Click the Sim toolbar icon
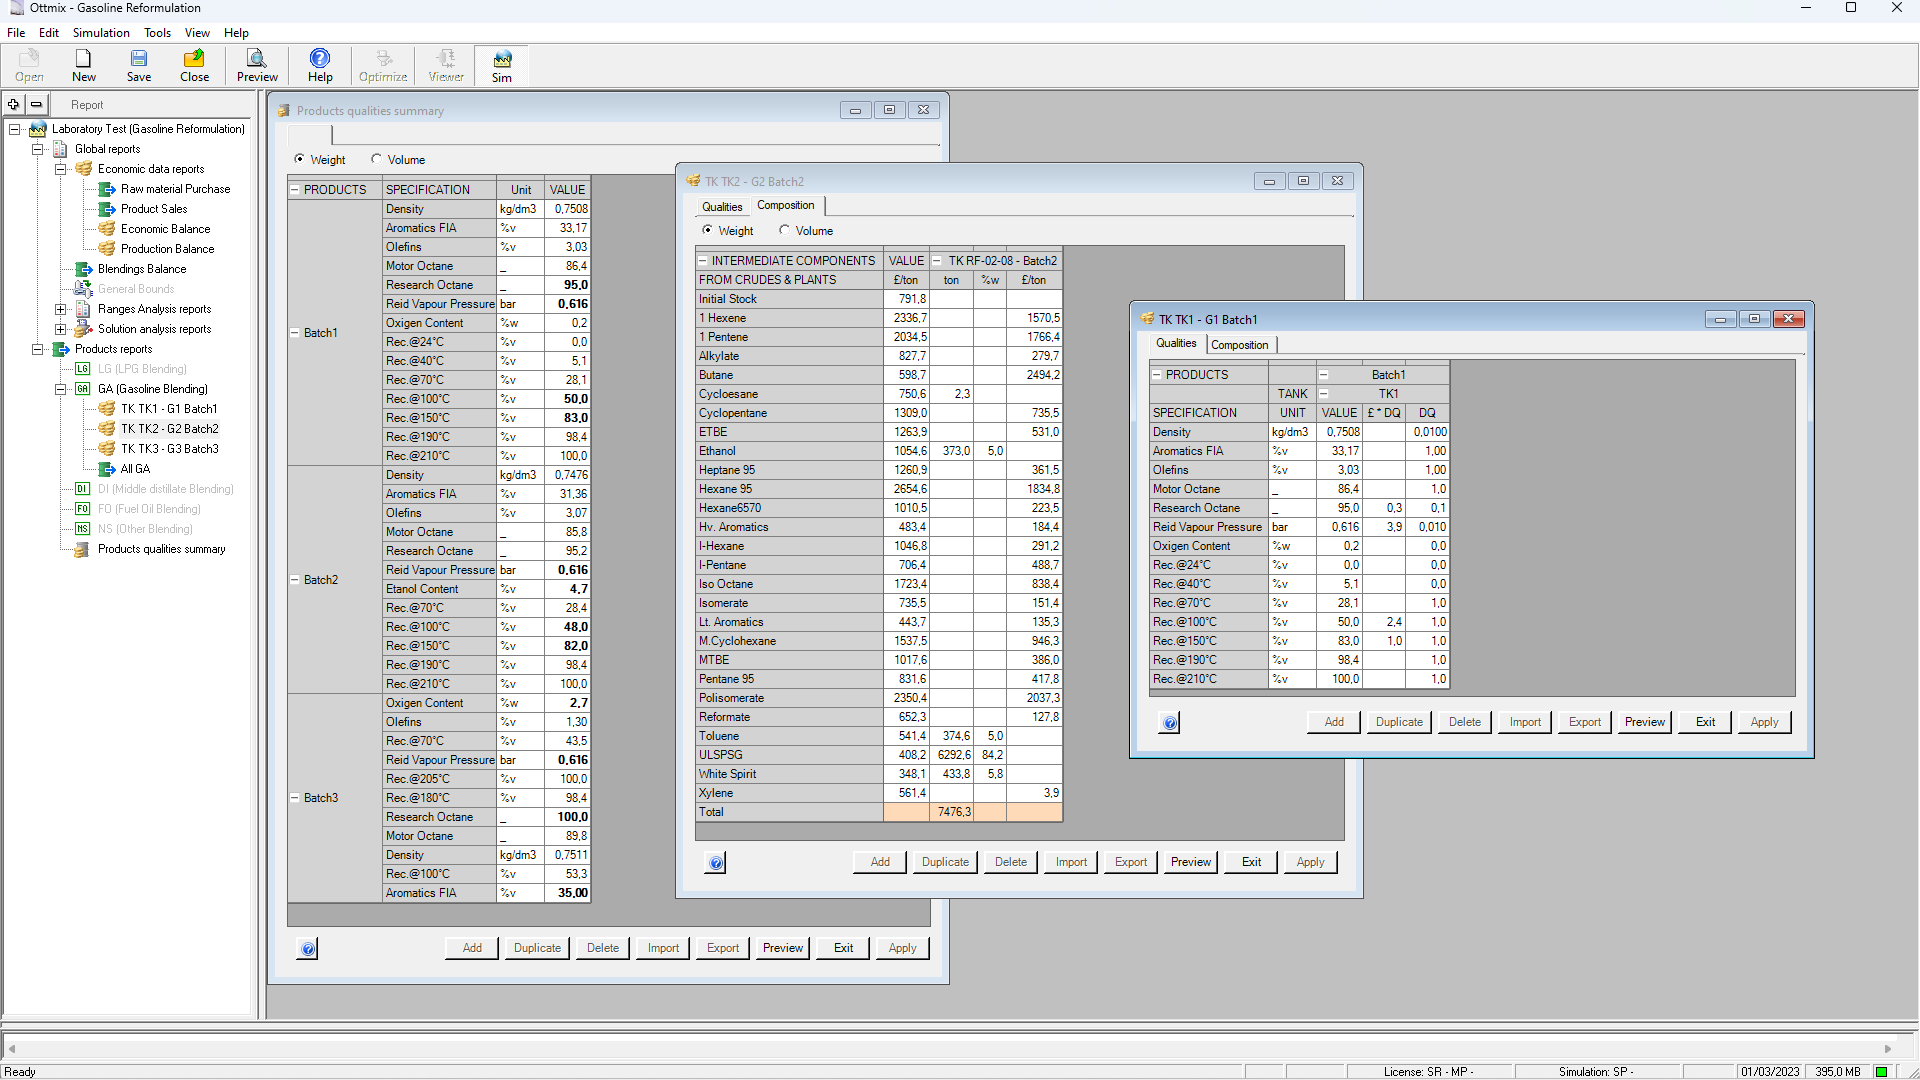The height and width of the screenshot is (1080, 1920). 501,65
